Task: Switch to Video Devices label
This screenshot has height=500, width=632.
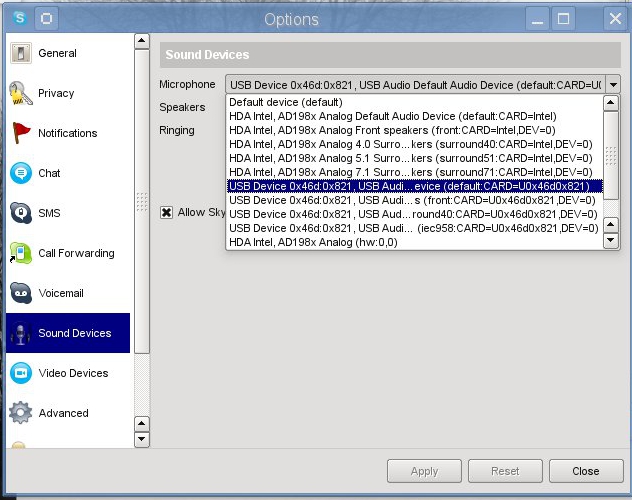Action: [x=73, y=373]
